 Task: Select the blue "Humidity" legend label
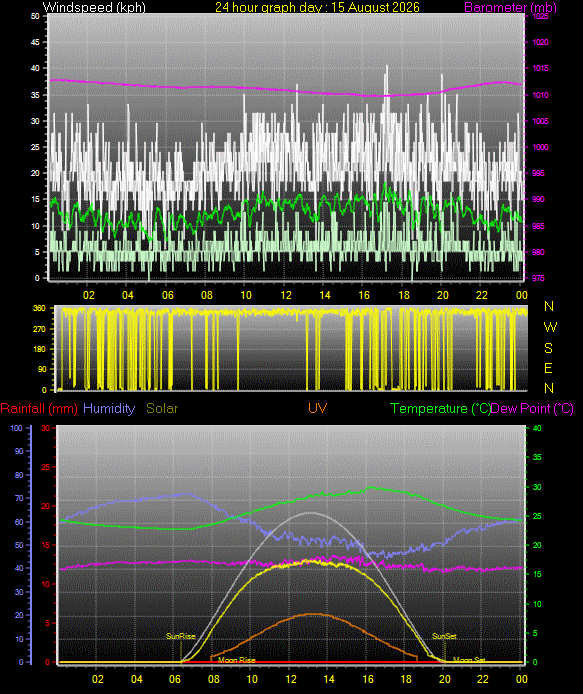pyautogui.click(x=109, y=408)
